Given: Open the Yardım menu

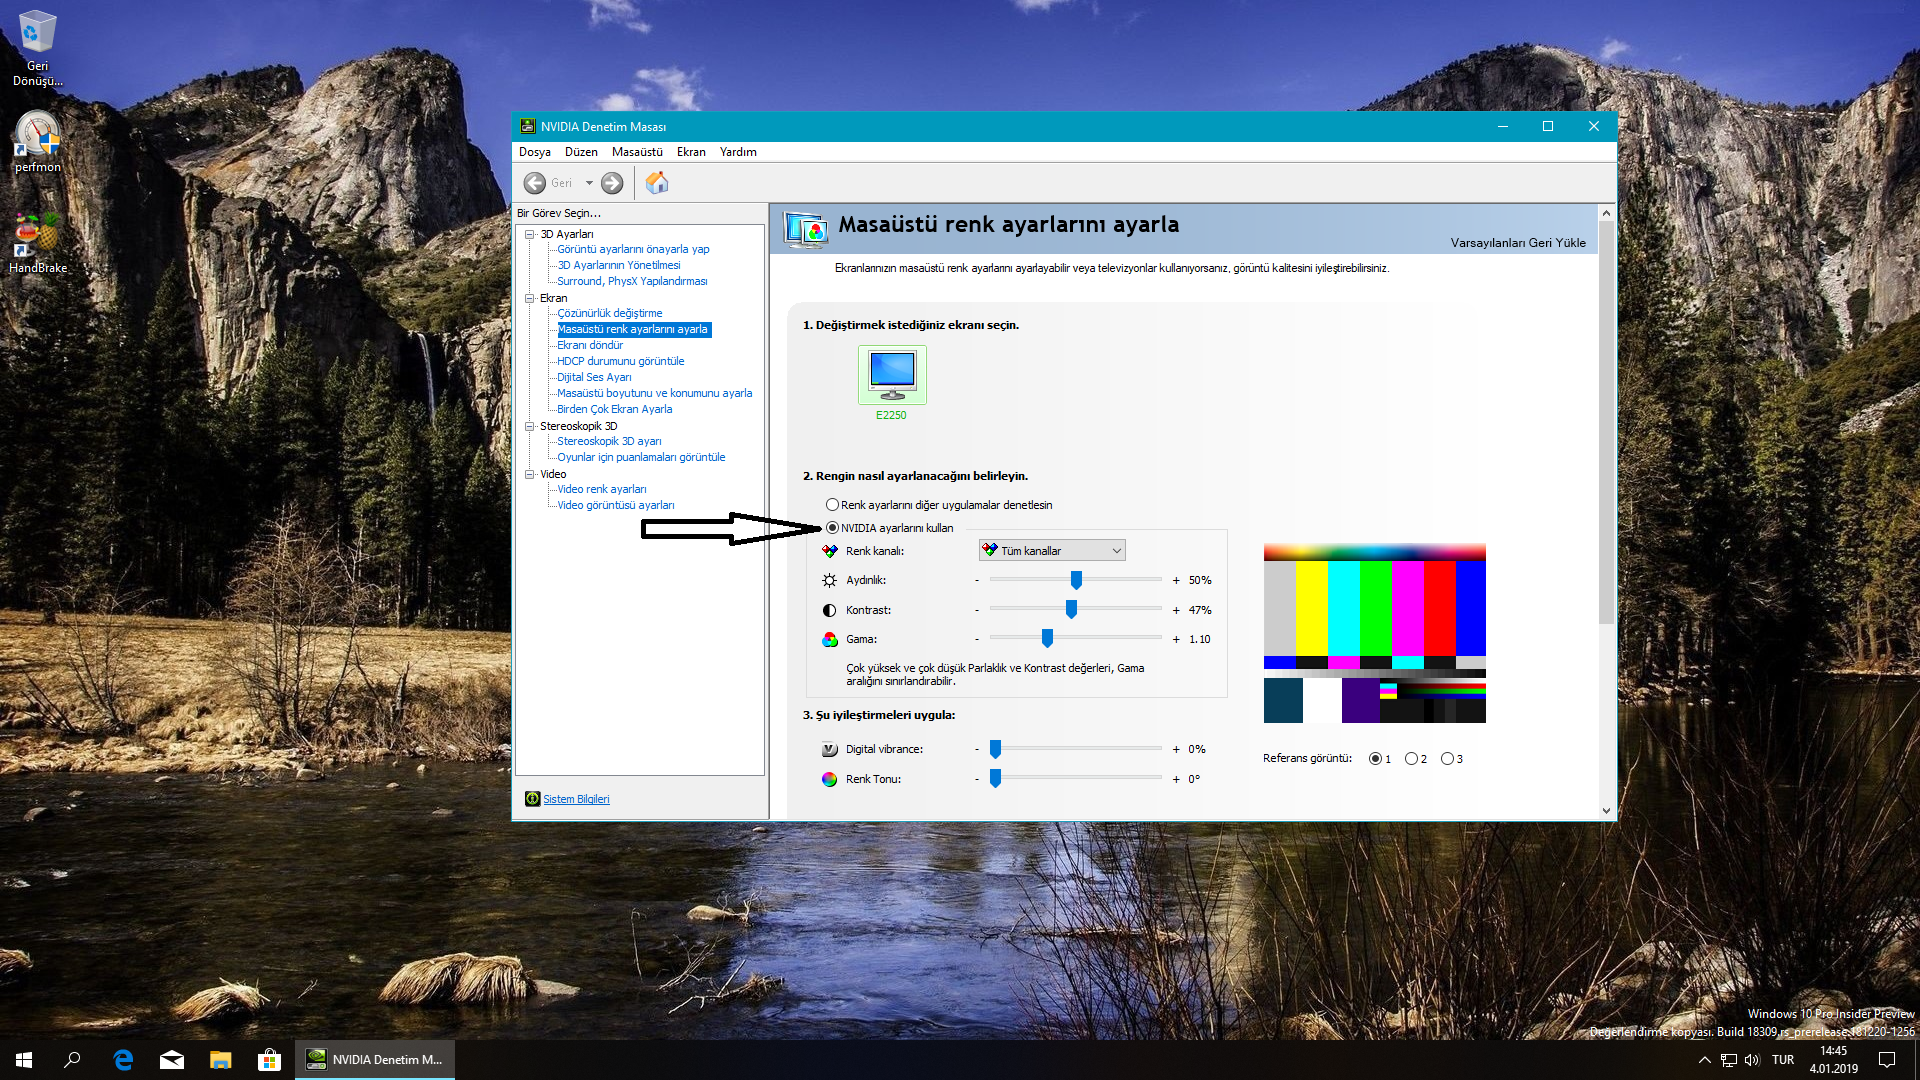Looking at the screenshot, I should [x=738, y=152].
